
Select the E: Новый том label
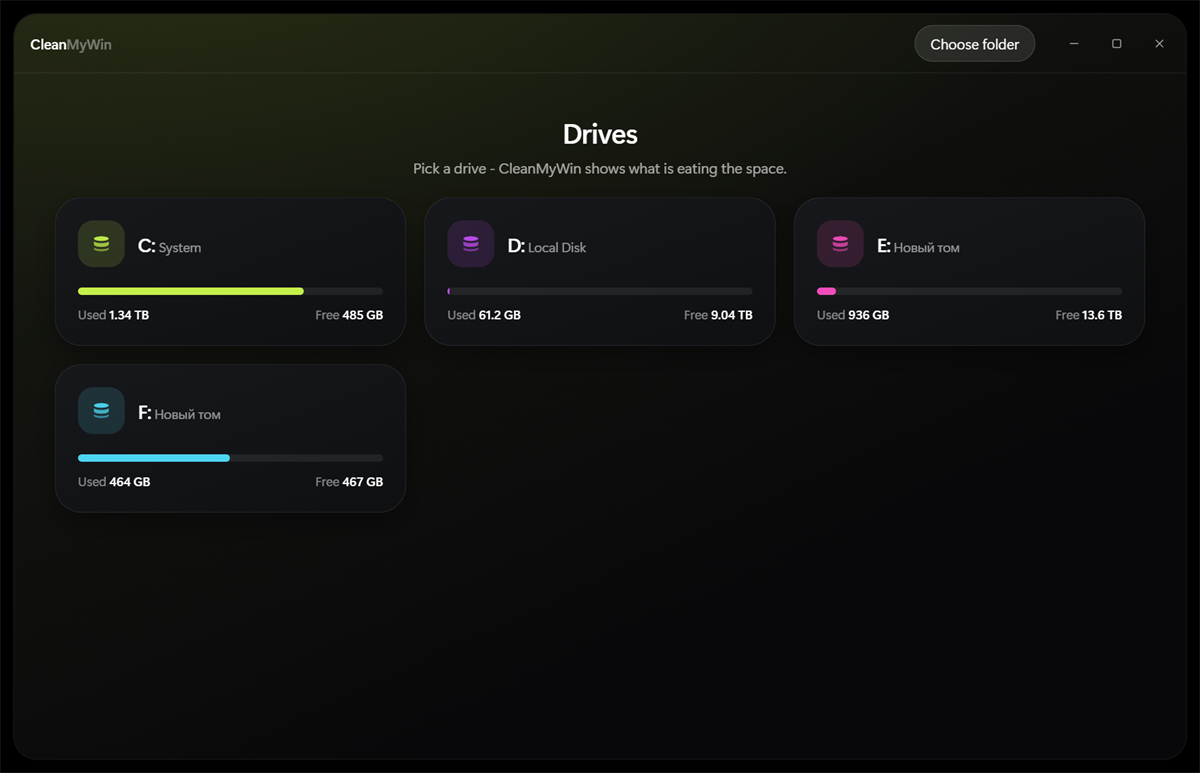pyautogui.click(x=918, y=246)
